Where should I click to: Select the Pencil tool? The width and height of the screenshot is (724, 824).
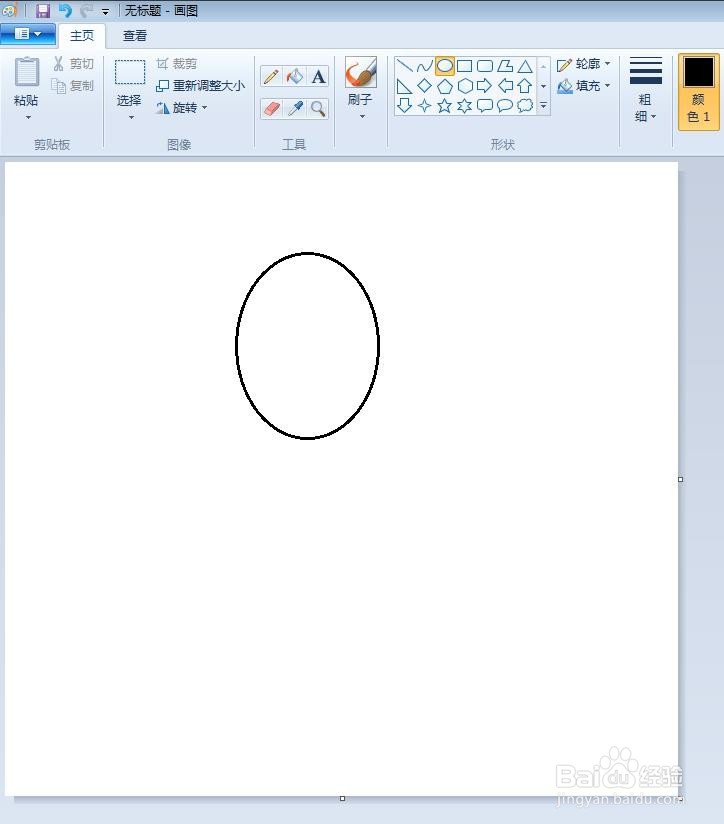click(x=271, y=77)
